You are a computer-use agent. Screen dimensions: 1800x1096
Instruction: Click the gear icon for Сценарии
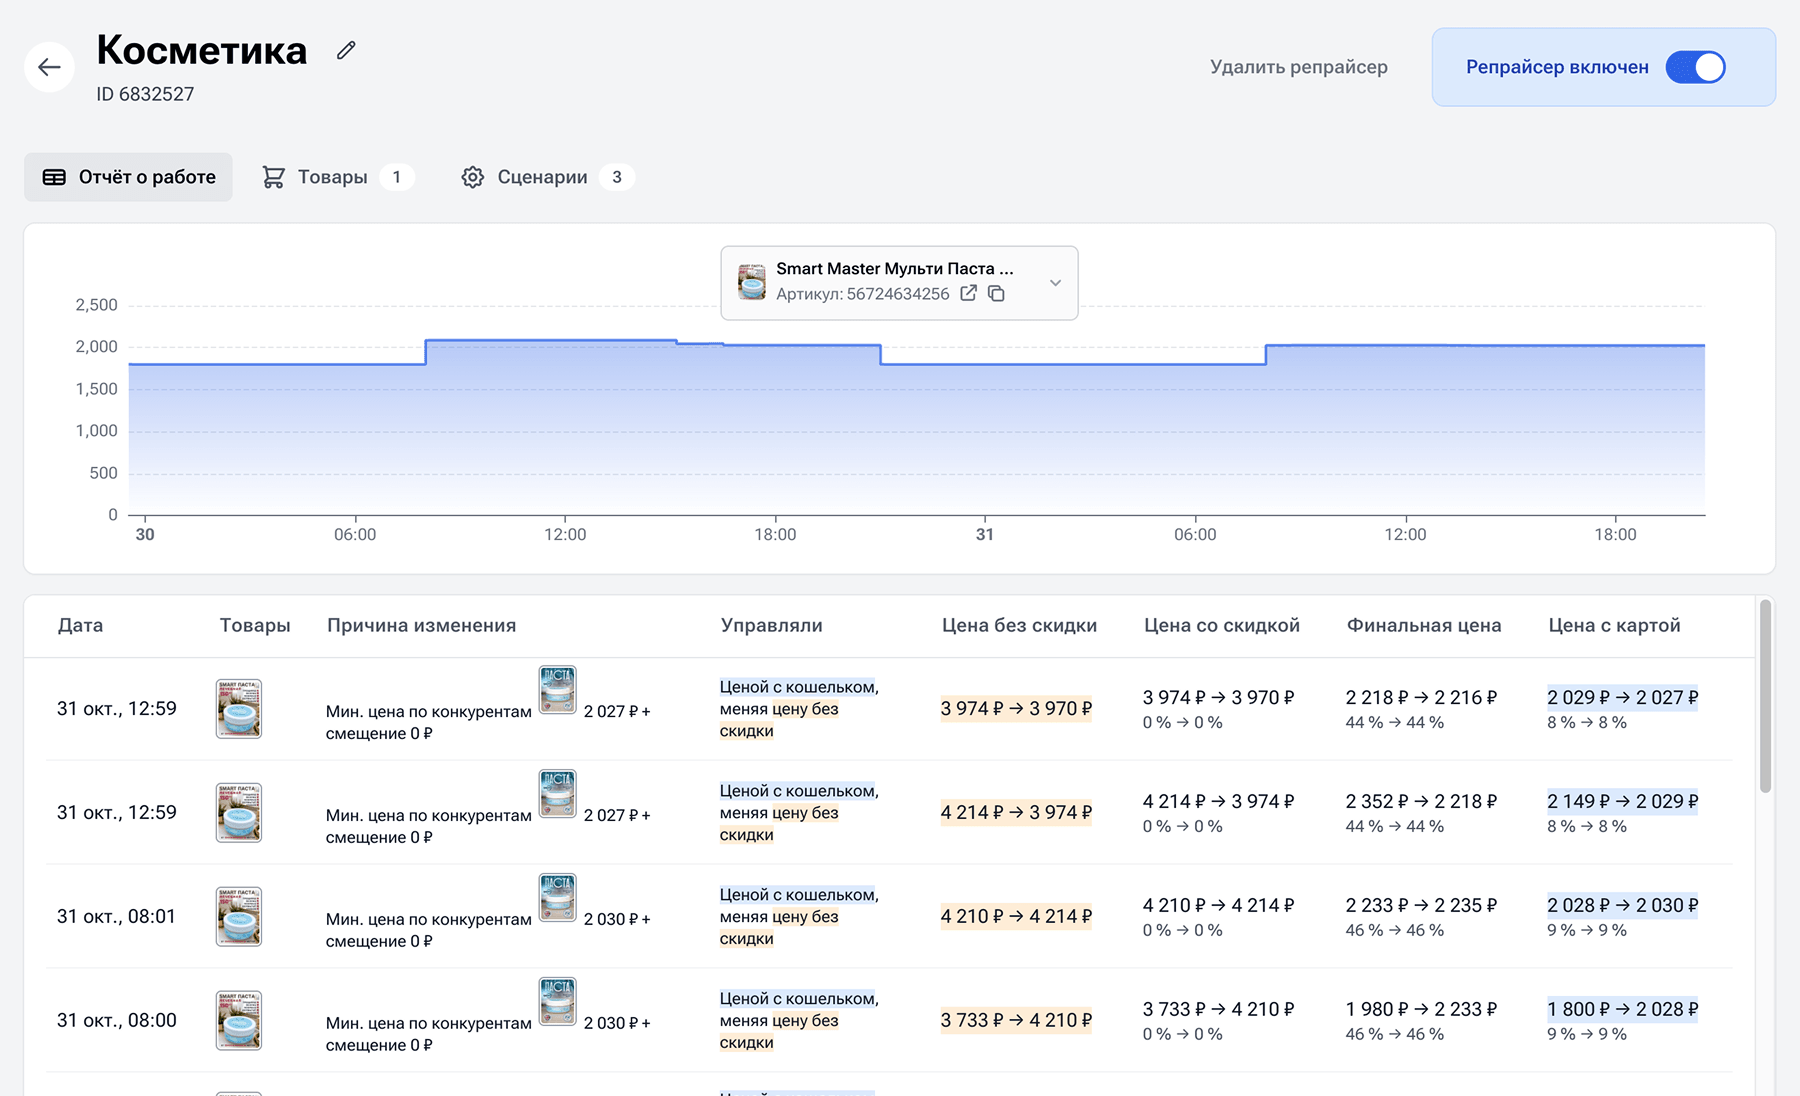click(x=472, y=177)
